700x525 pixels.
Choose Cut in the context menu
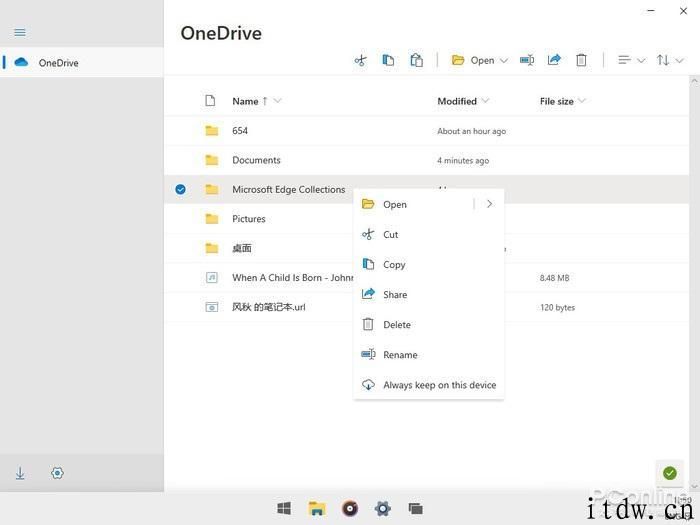429,234
